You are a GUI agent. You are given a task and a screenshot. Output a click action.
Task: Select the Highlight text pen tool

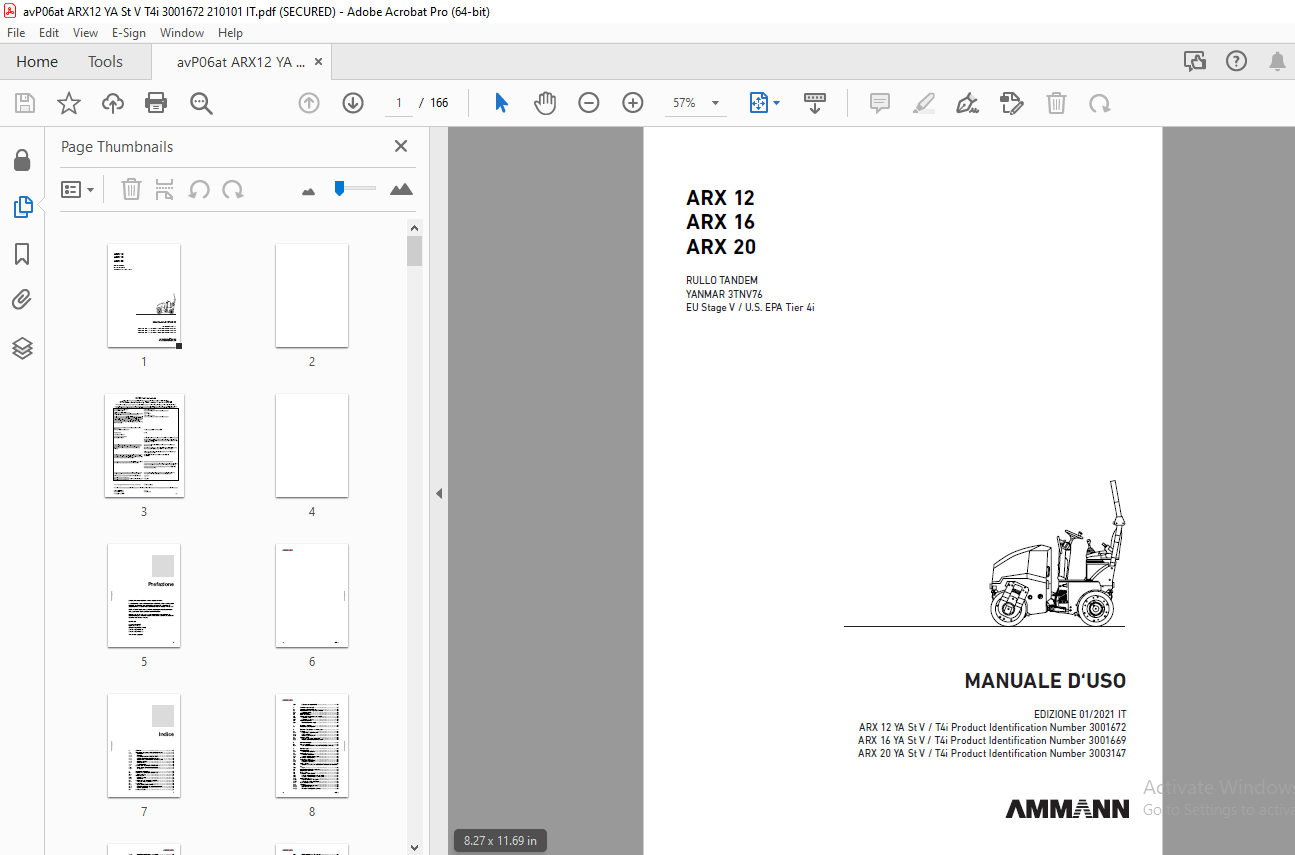tap(924, 103)
